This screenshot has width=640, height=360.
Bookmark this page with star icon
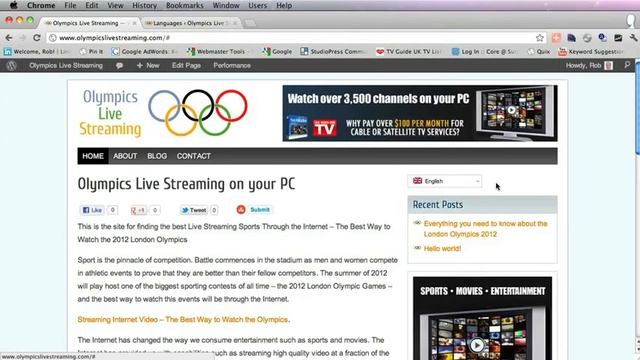(x=540, y=38)
